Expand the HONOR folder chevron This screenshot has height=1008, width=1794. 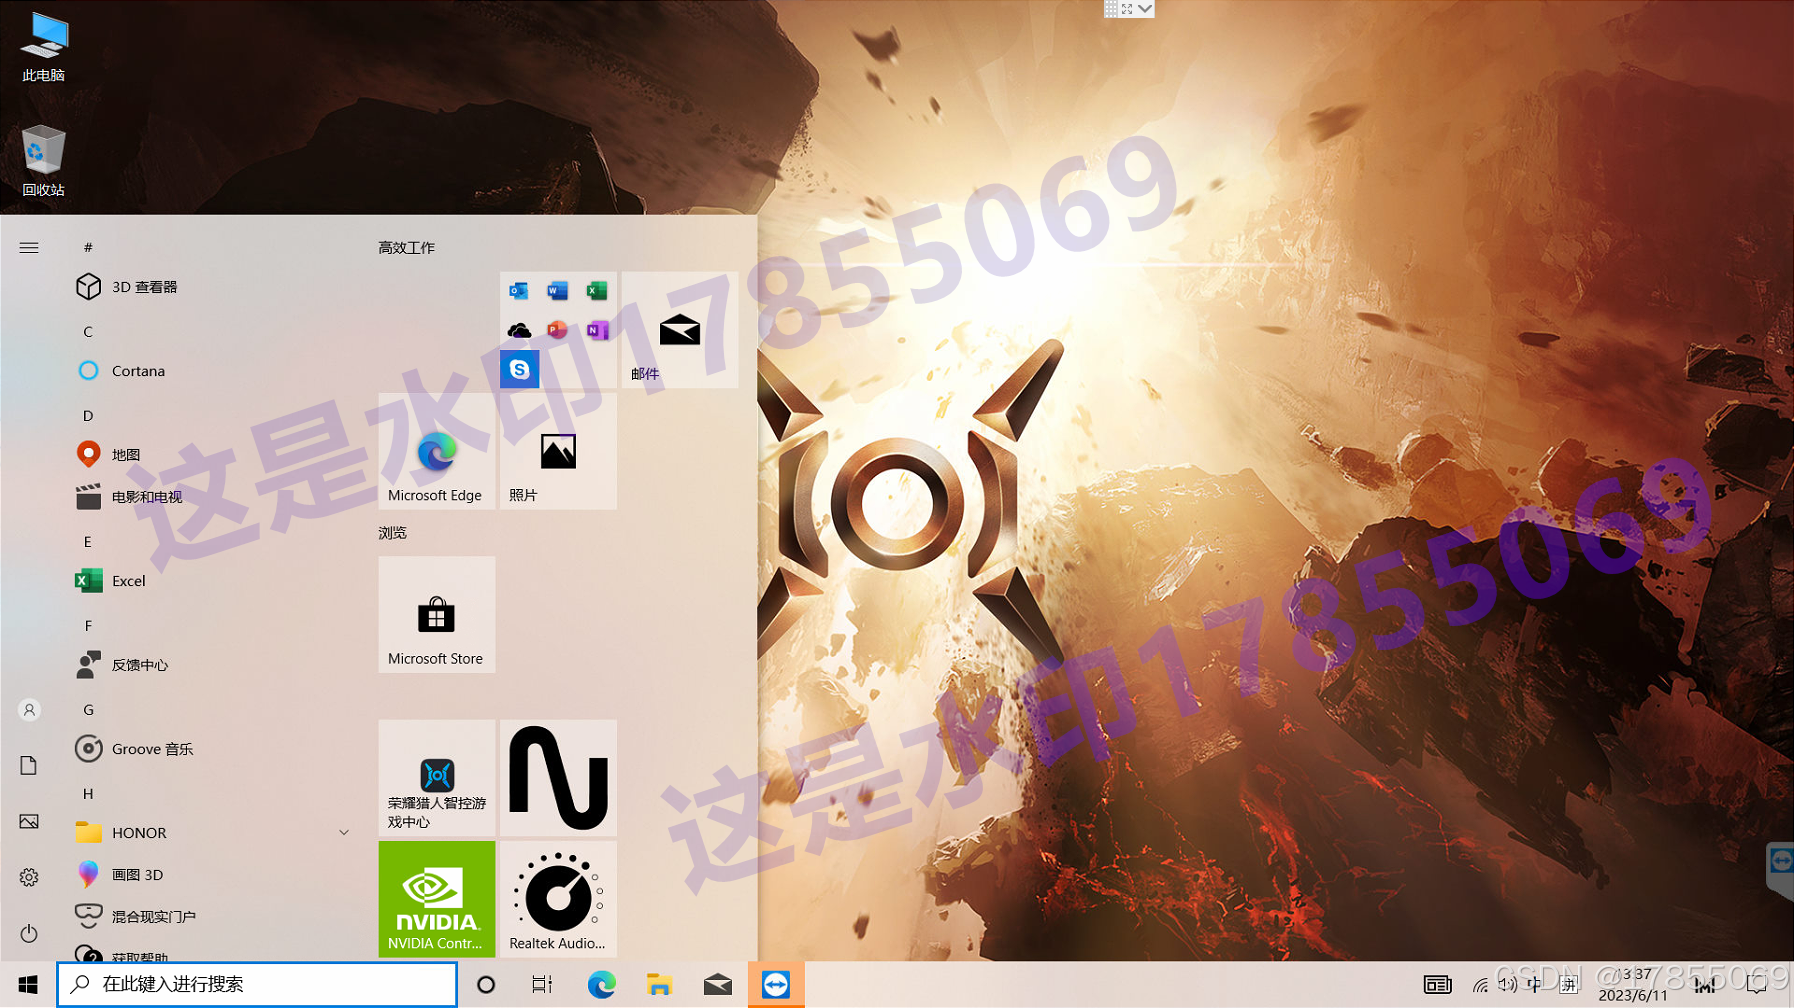tap(344, 833)
